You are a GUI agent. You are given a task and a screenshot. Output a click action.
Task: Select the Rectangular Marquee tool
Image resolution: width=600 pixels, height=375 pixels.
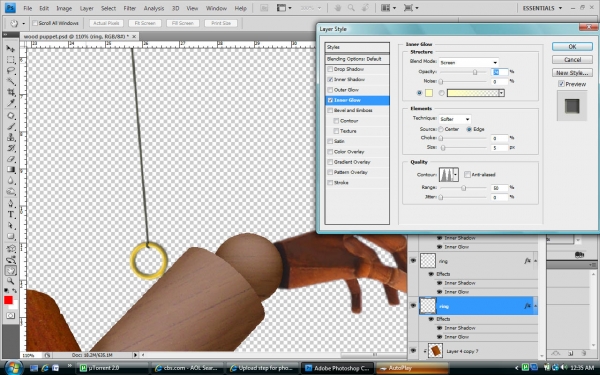pyautogui.click(x=10, y=60)
